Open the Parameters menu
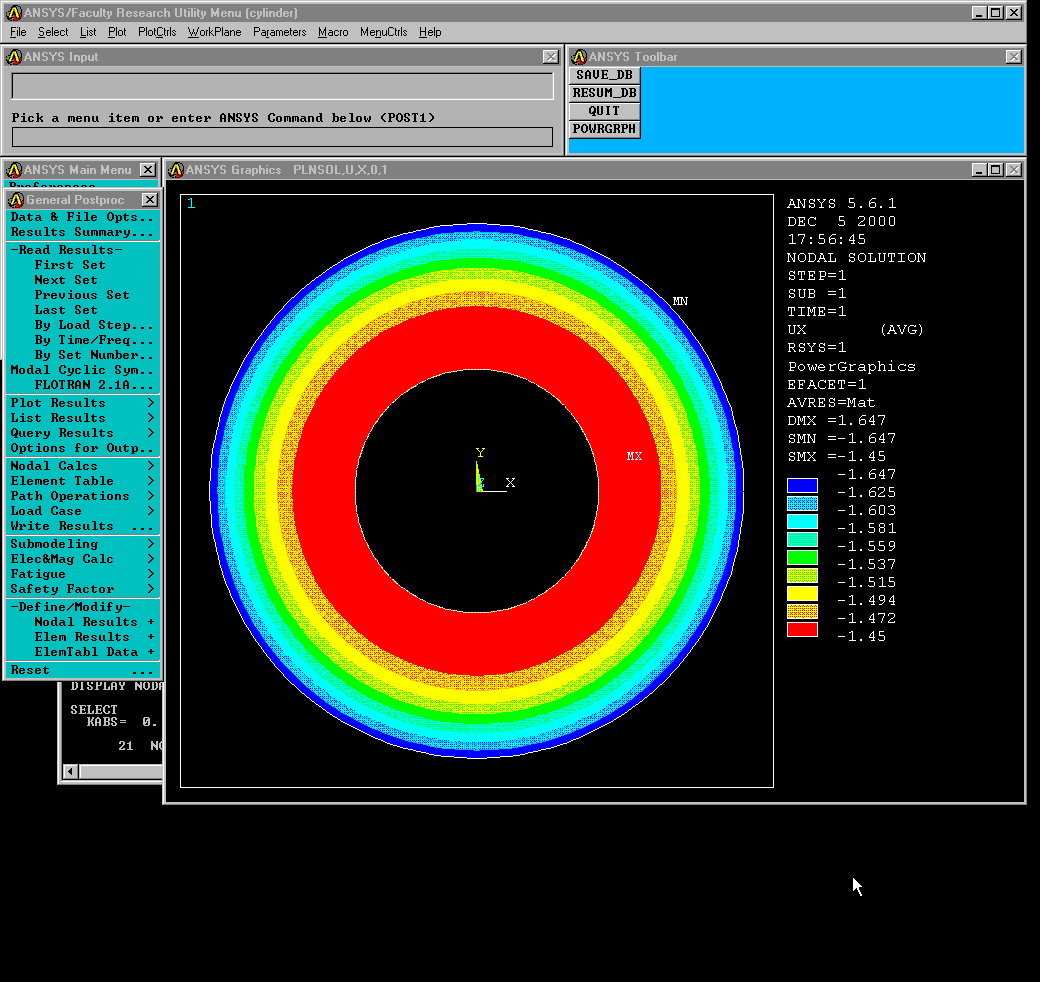Viewport: 1040px width, 982px height. tap(279, 32)
